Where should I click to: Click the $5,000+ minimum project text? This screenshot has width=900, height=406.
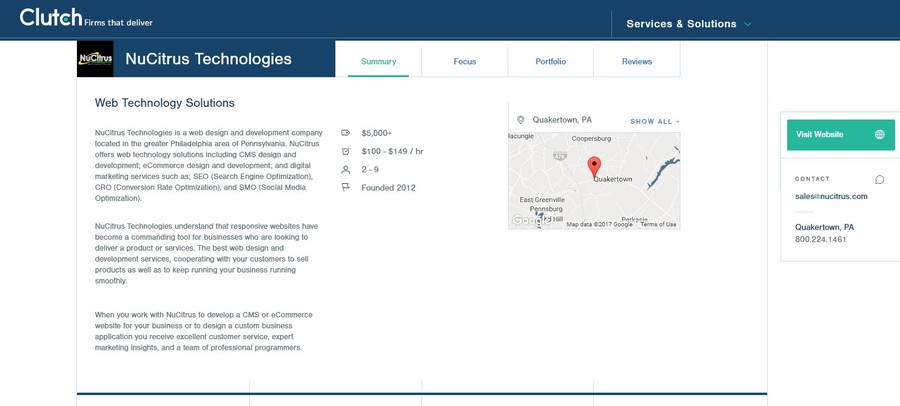377,133
